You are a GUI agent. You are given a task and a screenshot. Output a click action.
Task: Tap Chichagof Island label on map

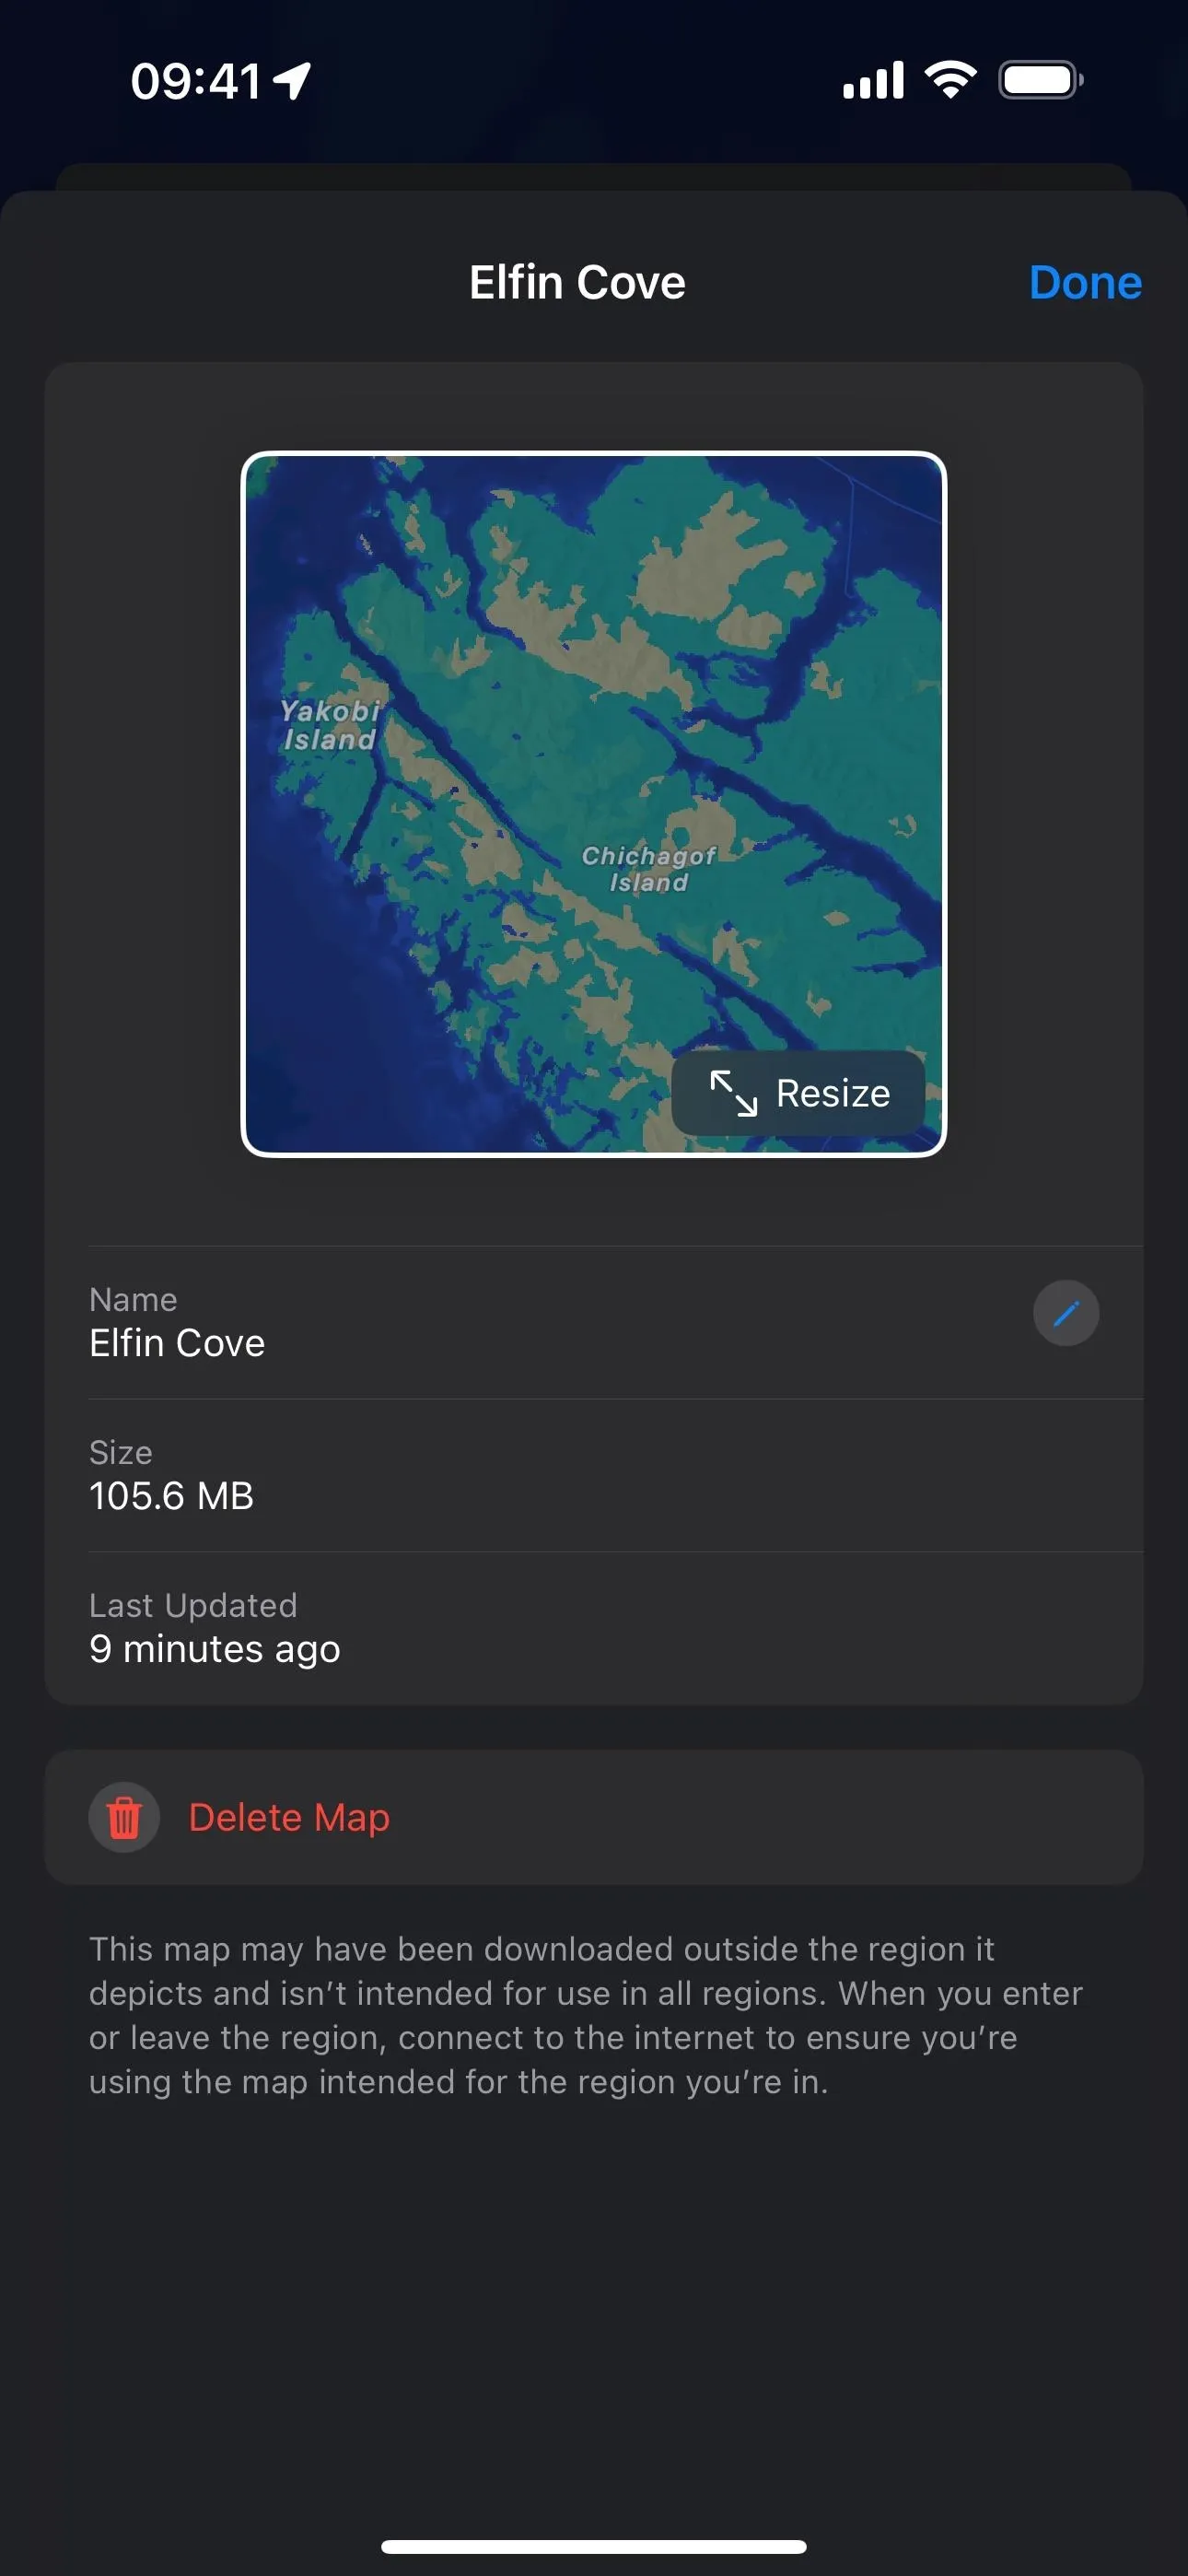(x=649, y=868)
